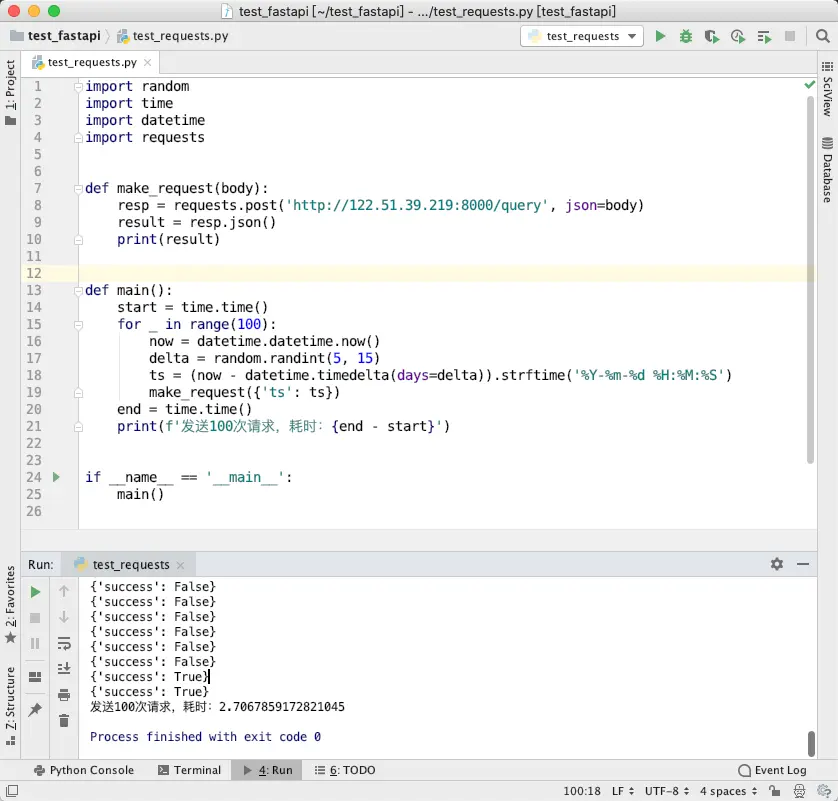Collapse the main function fold

pyautogui.click(x=78, y=291)
